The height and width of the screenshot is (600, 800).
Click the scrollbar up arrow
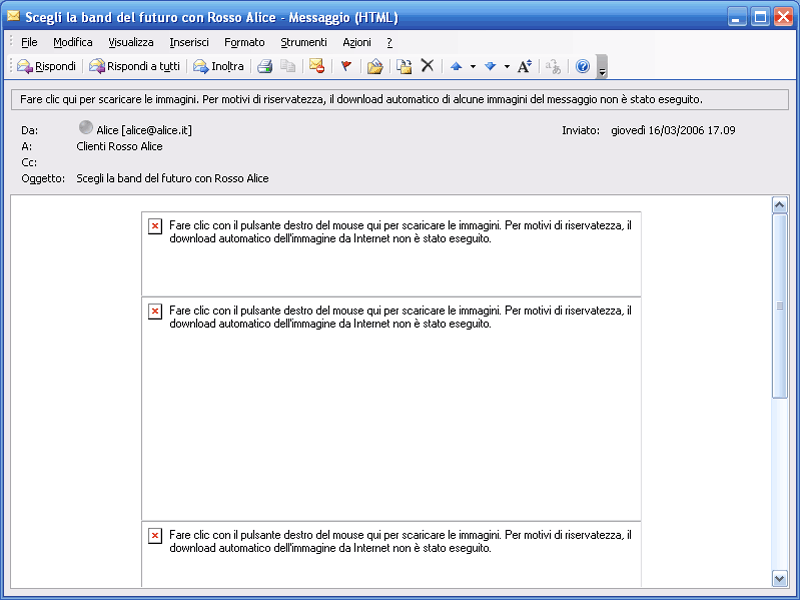(780, 205)
